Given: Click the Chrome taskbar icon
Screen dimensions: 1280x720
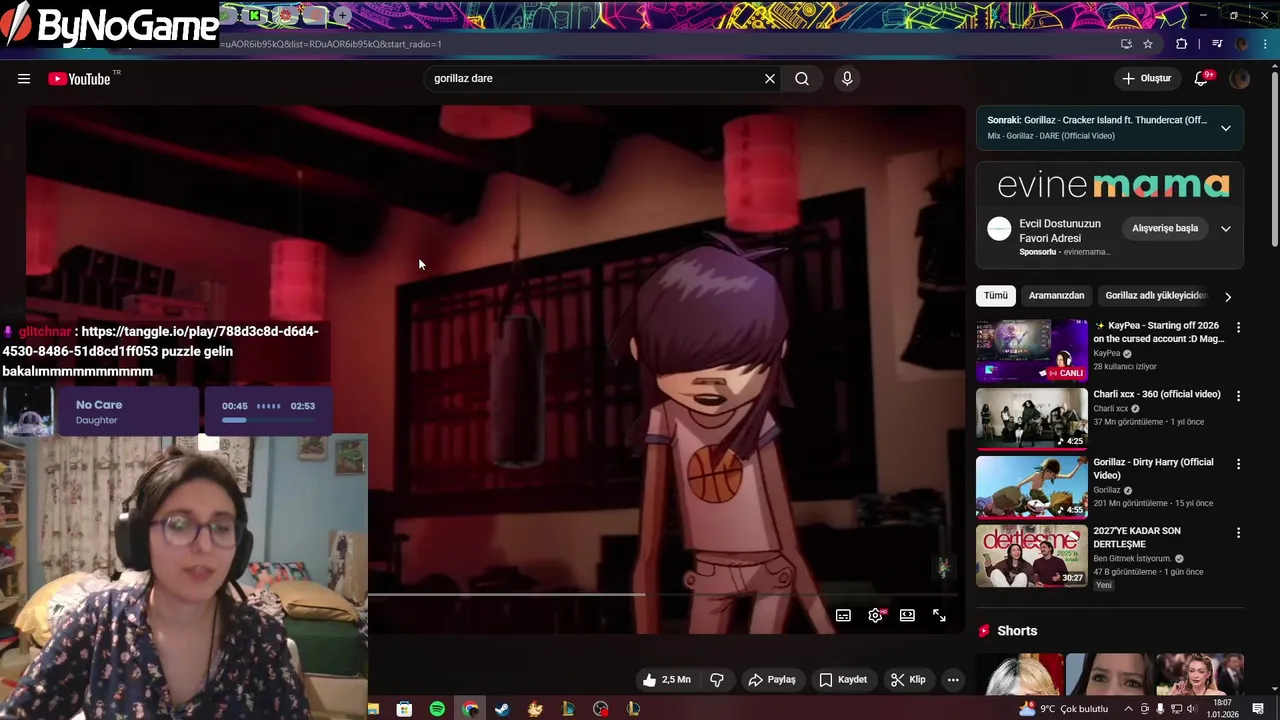Looking at the screenshot, I should coord(470,709).
